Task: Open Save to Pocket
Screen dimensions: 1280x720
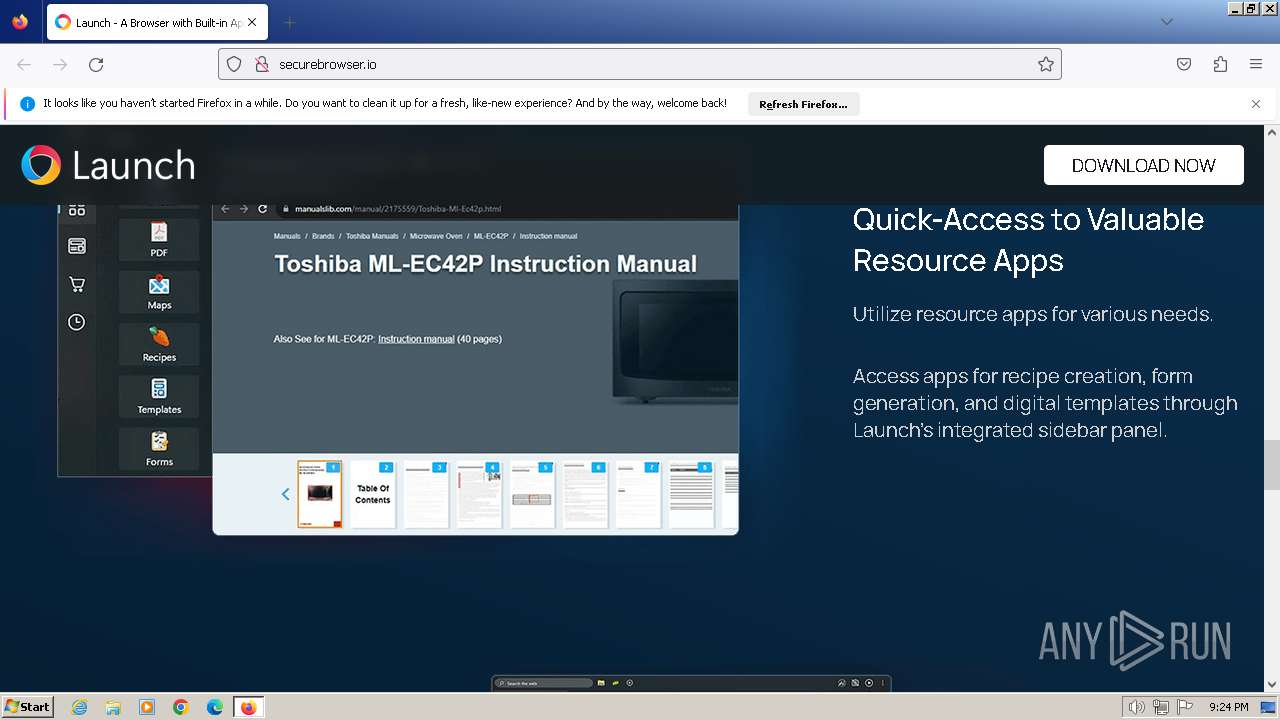Action: pyautogui.click(x=1184, y=64)
